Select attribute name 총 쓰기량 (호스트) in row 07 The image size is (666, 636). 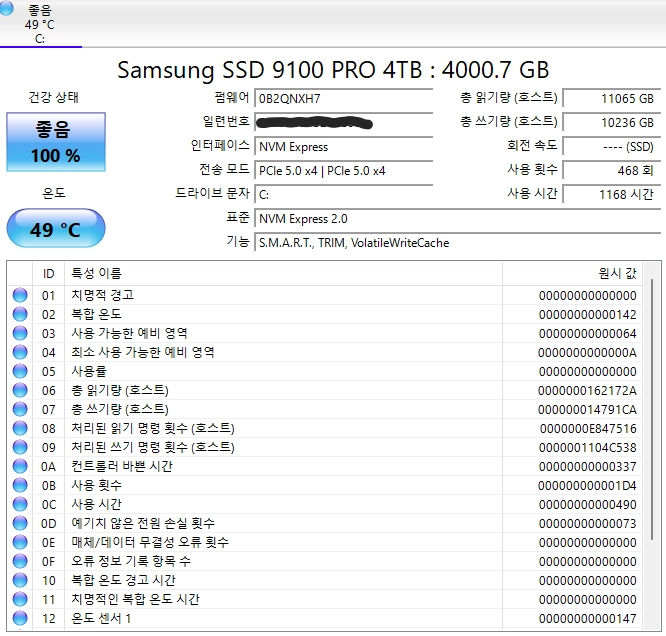pyautogui.click(x=120, y=409)
